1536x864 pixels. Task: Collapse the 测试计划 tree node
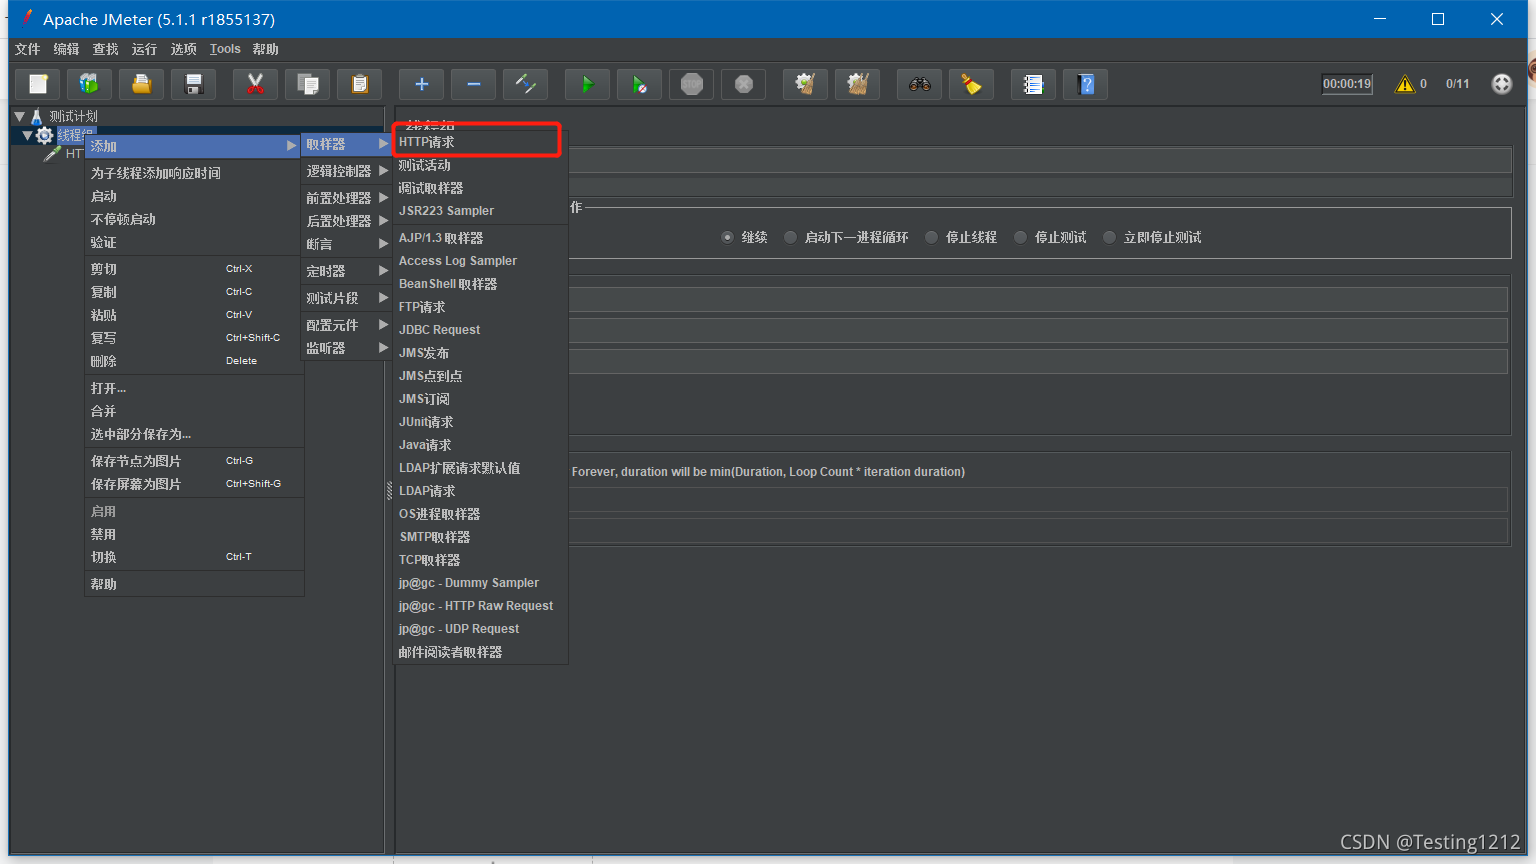pyautogui.click(x=19, y=116)
